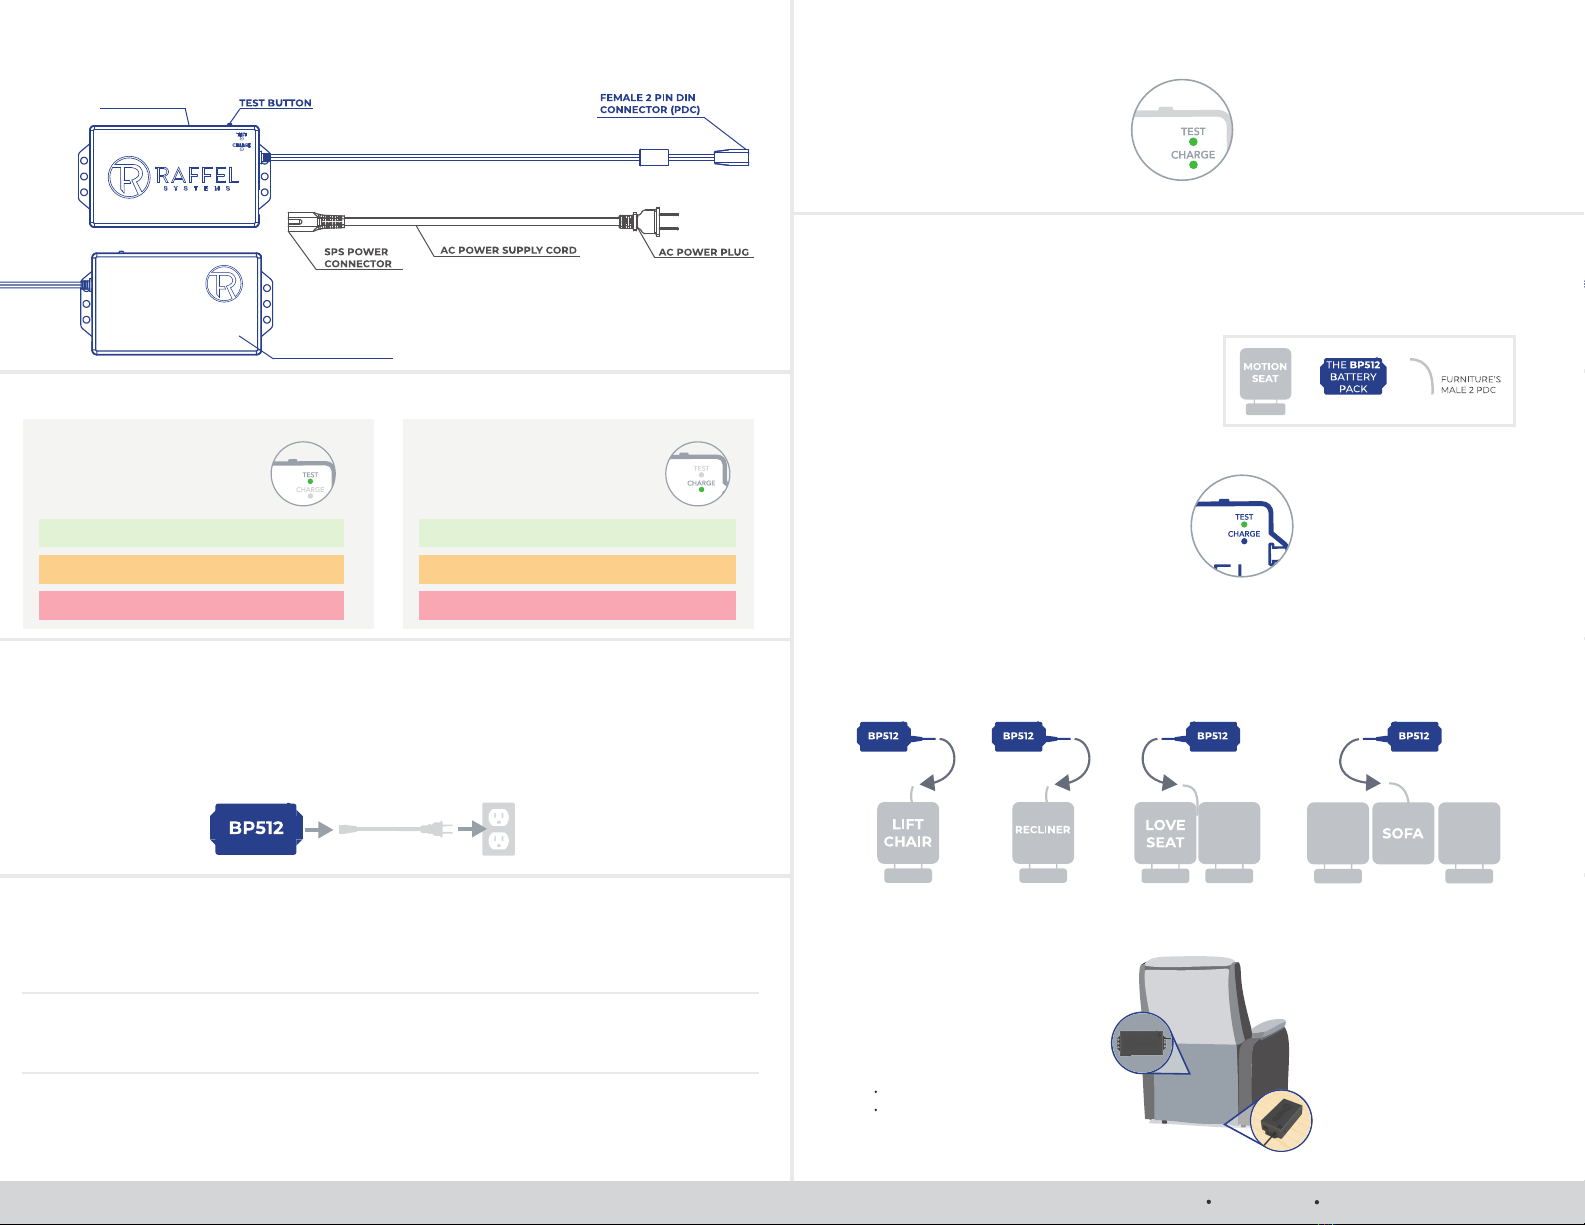The width and height of the screenshot is (1585, 1225).
Task: Click the BP512 badge above LOVE SEAT
Action: click(x=1212, y=736)
